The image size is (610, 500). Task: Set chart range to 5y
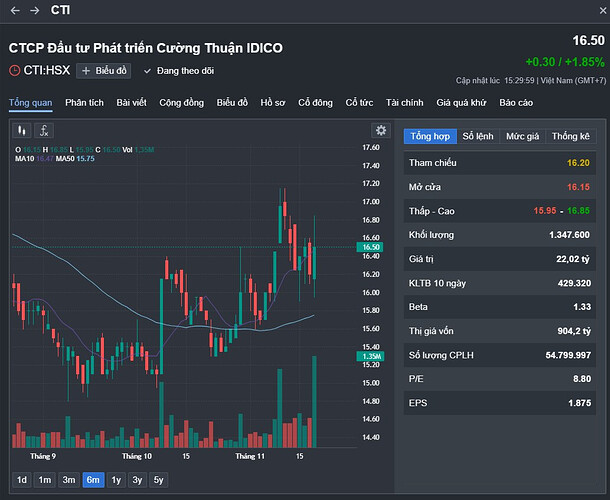[x=158, y=480]
